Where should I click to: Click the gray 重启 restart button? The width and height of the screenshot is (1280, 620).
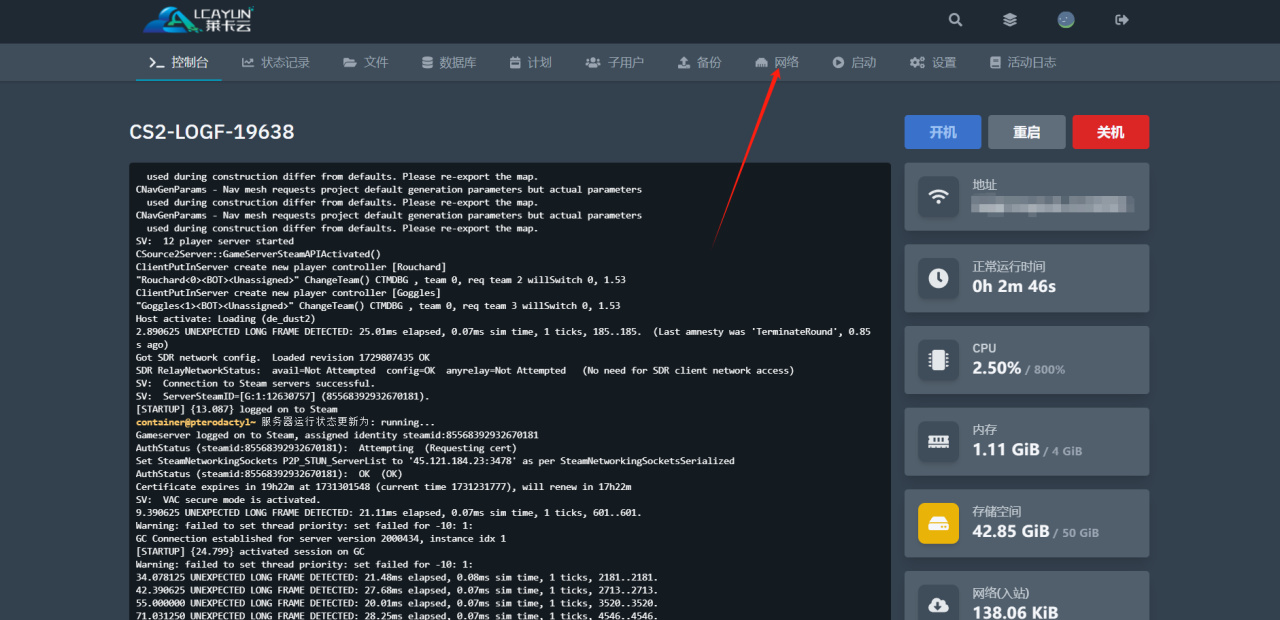click(1027, 132)
